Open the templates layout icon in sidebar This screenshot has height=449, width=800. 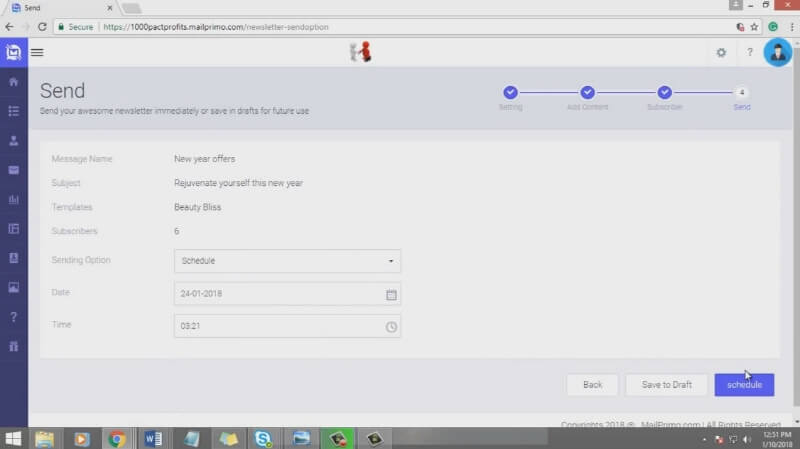(14, 229)
